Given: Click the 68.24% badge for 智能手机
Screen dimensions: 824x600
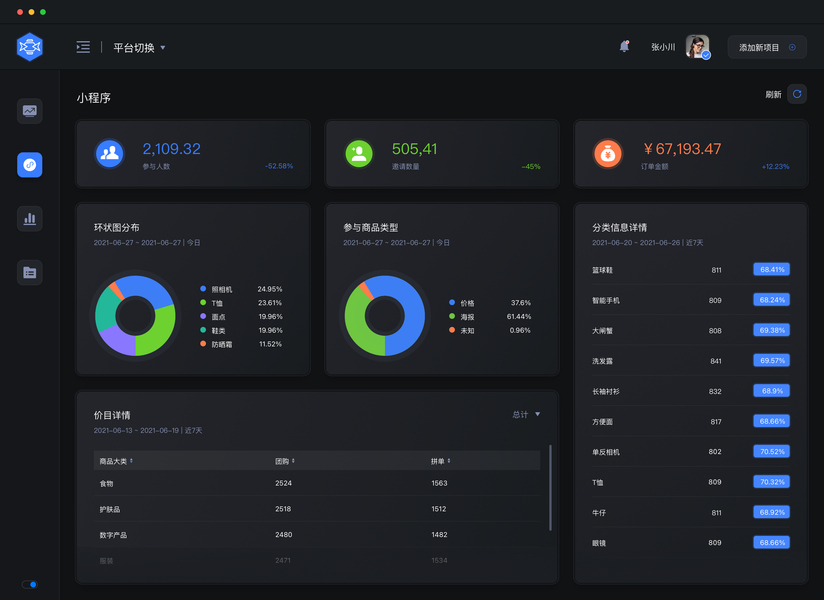Looking at the screenshot, I should 771,300.
